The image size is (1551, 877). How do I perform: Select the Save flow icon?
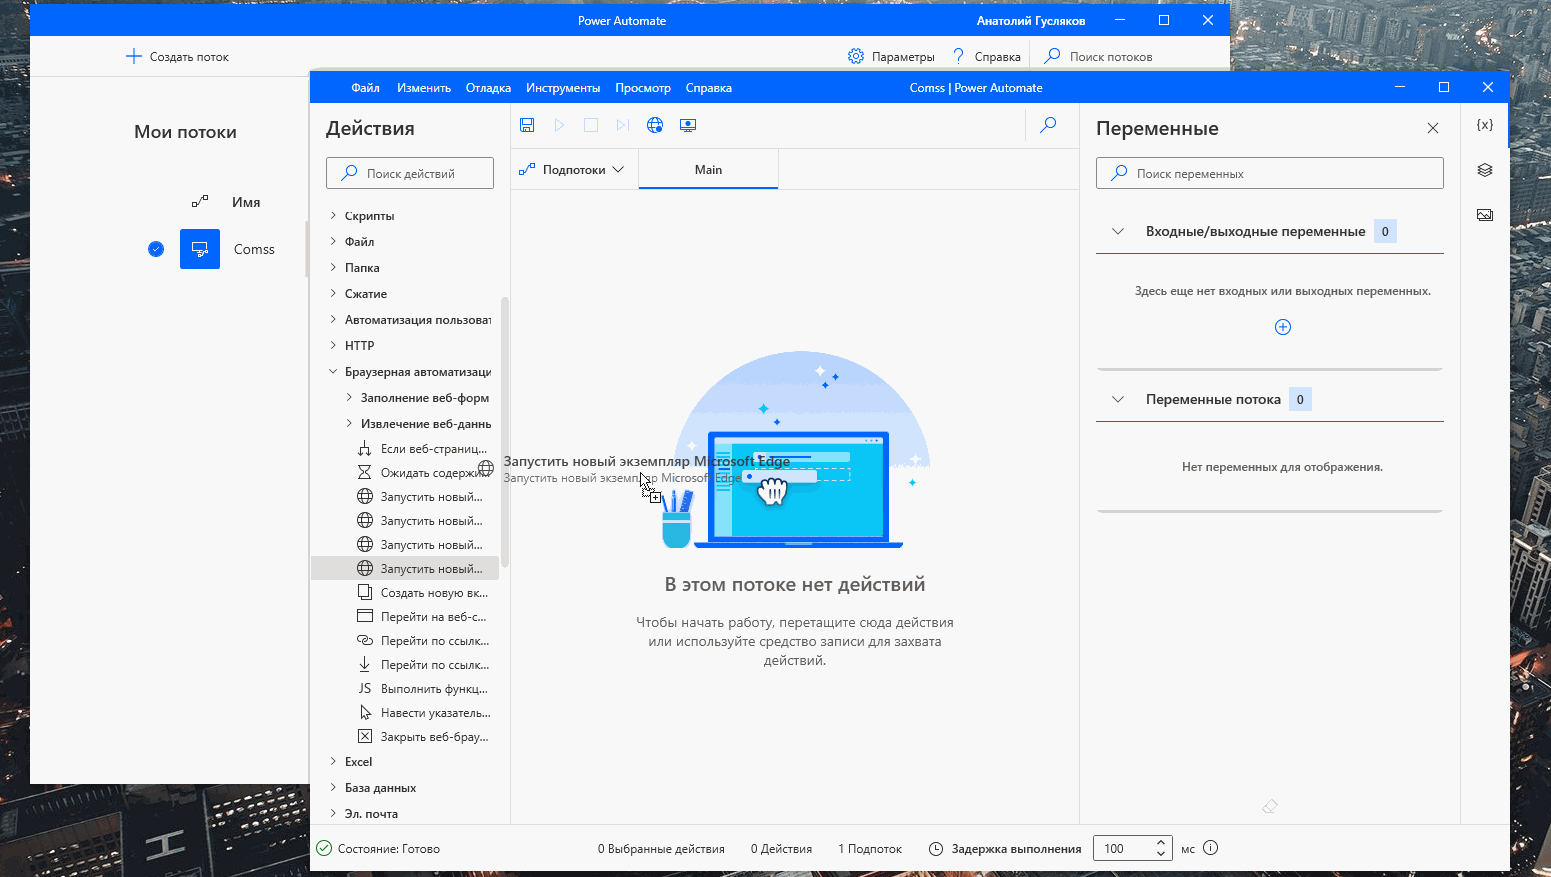pyautogui.click(x=527, y=124)
